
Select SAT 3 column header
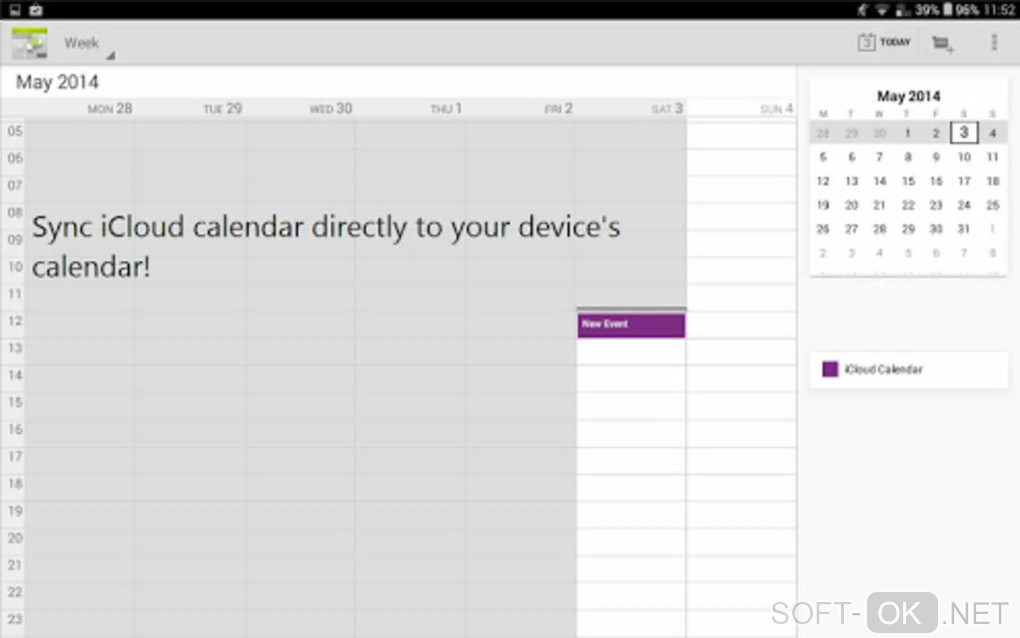pos(667,109)
